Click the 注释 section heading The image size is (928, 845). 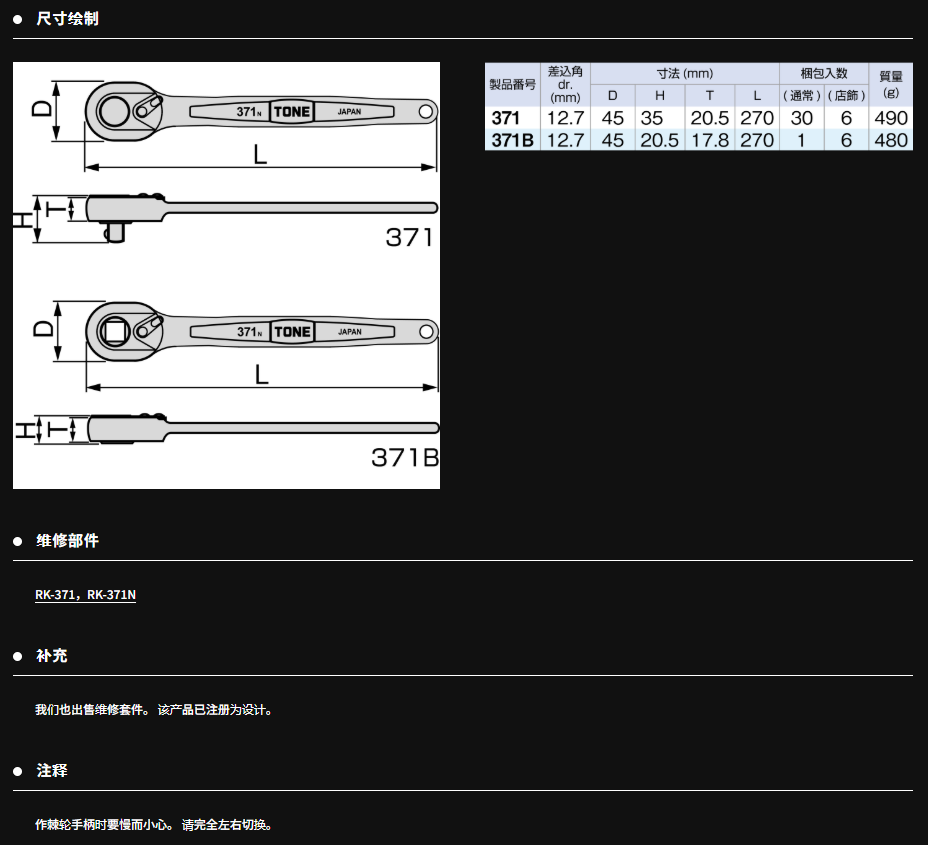[x=52, y=770]
